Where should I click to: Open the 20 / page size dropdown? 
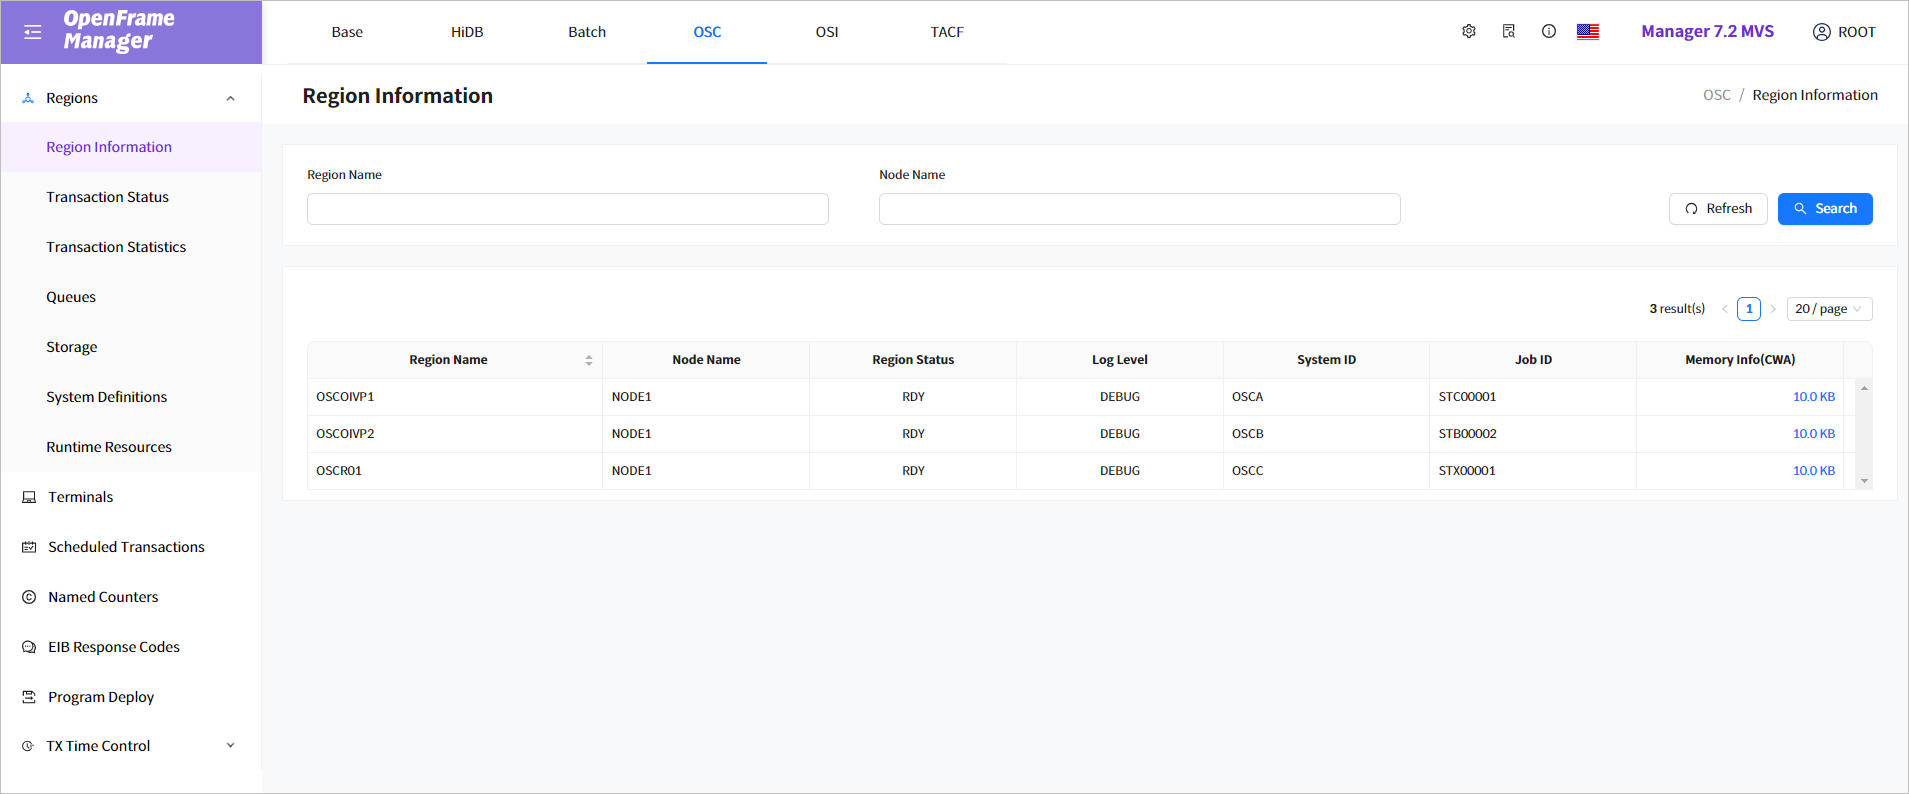1828,309
